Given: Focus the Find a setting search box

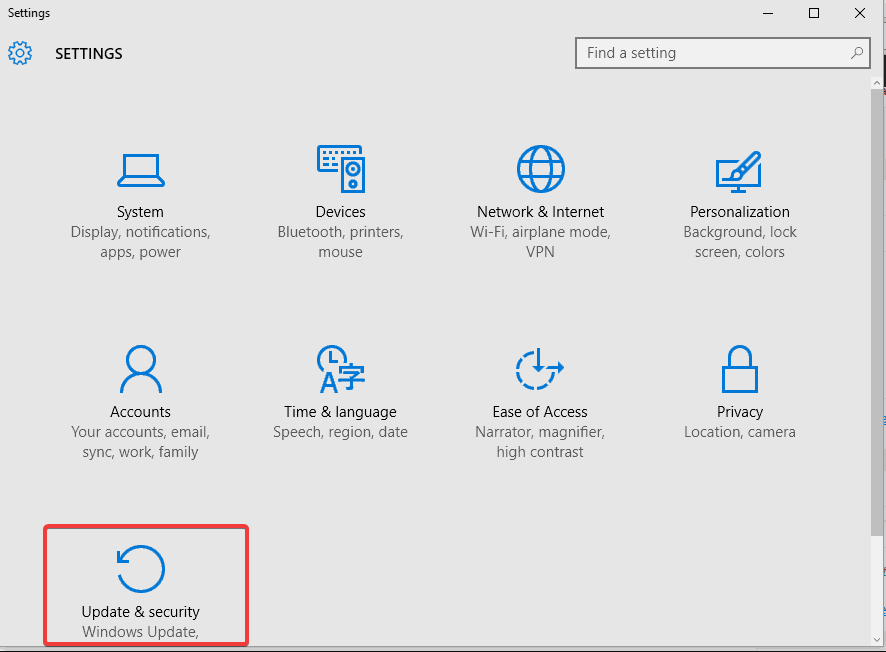Looking at the screenshot, I should point(722,53).
